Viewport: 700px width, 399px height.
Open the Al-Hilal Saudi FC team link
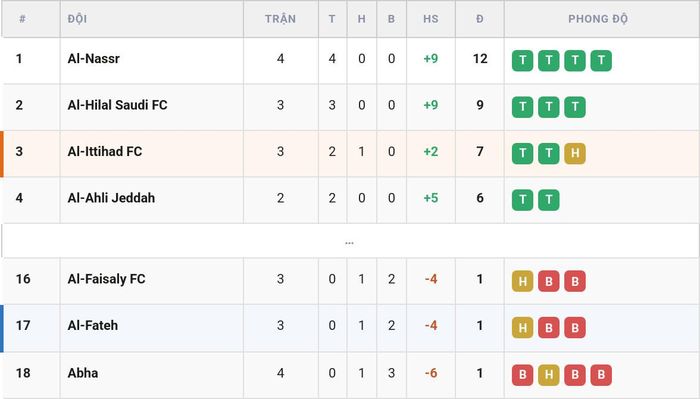pyautogui.click(x=117, y=105)
